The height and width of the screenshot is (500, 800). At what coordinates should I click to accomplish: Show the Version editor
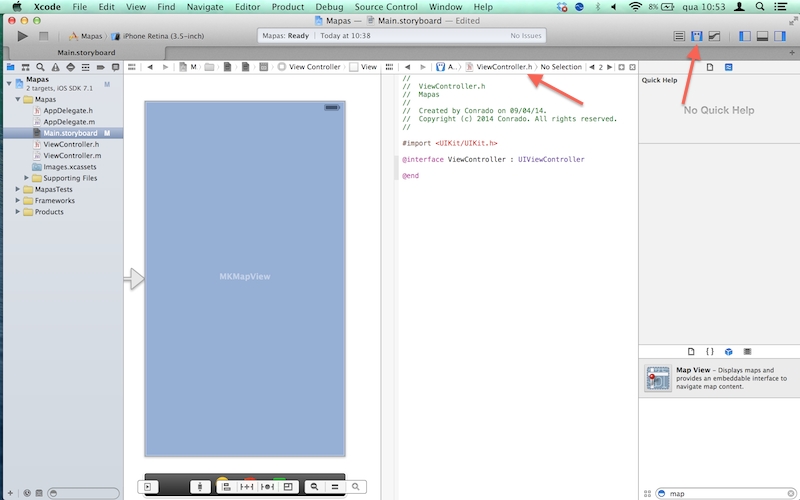click(714, 36)
